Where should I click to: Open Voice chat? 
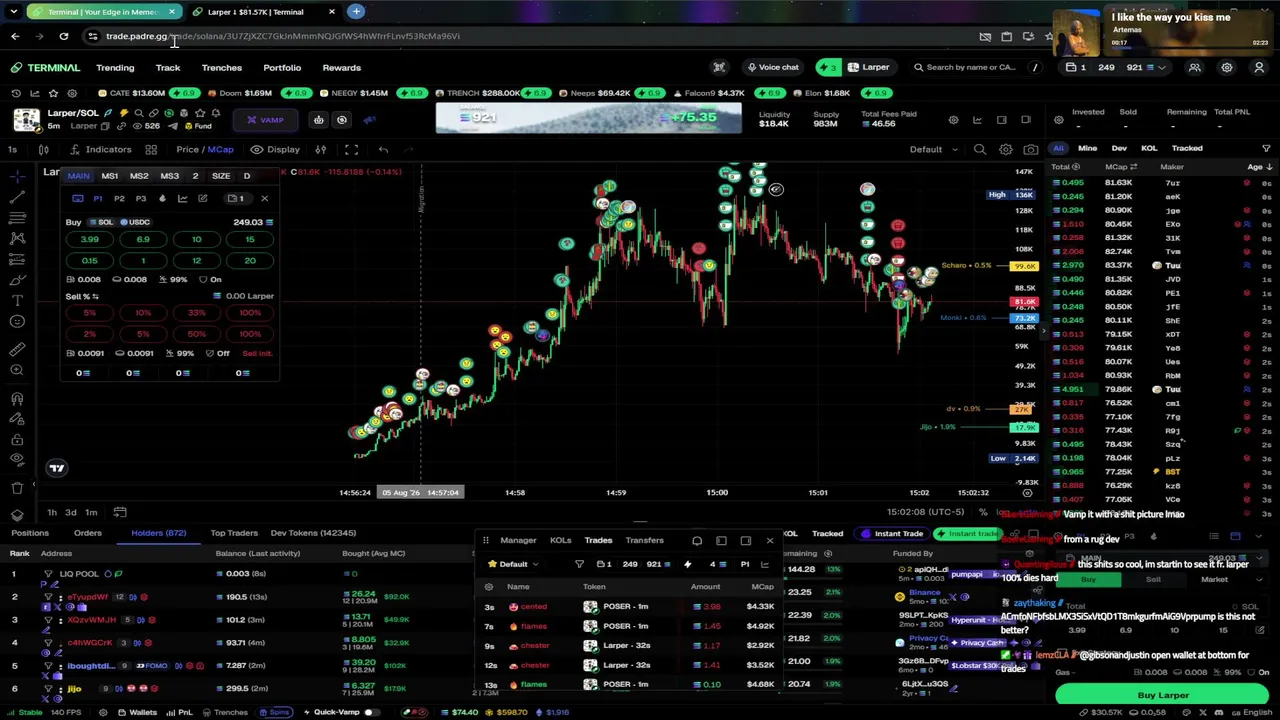point(773,67)
